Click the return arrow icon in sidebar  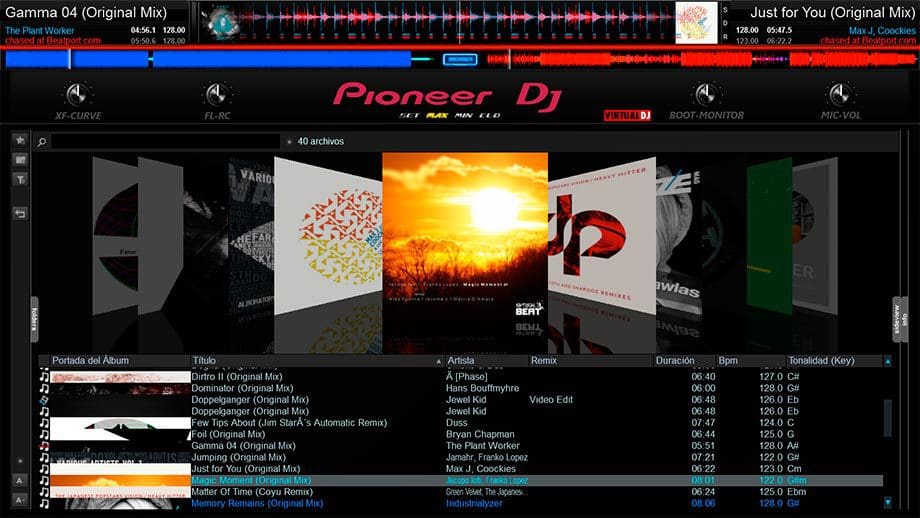pyautogui.click(x=20, y=214)
